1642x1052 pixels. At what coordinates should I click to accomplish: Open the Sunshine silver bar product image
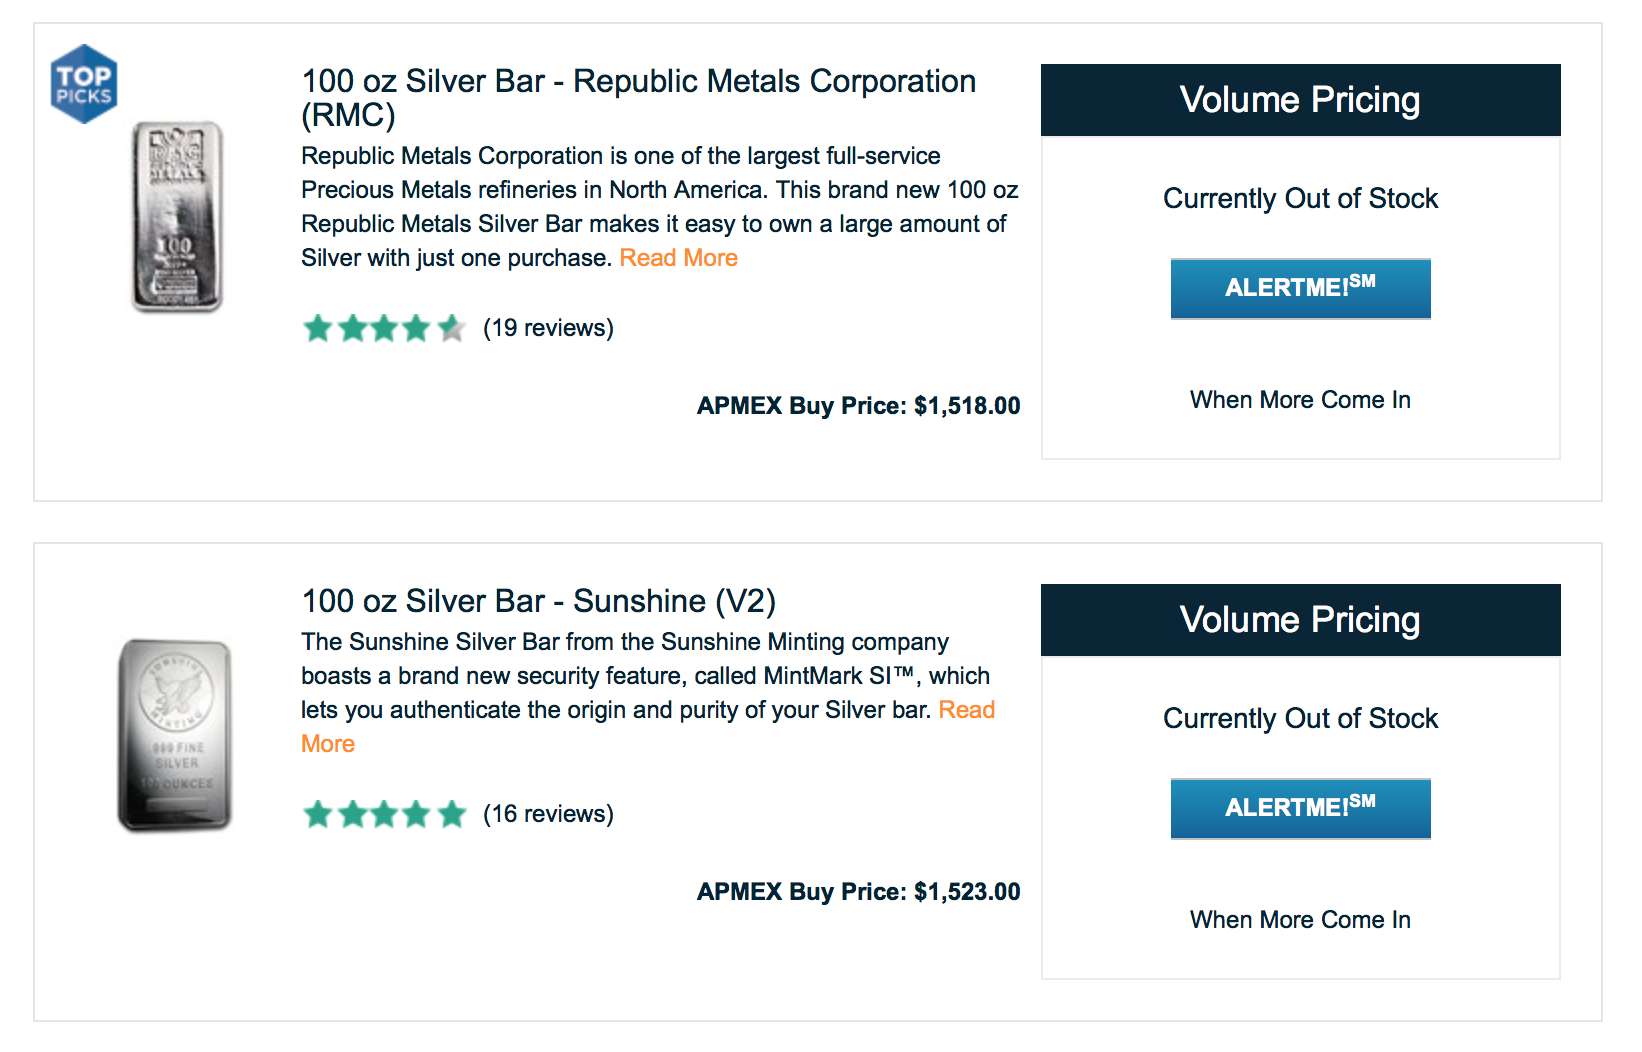point(175,735)
